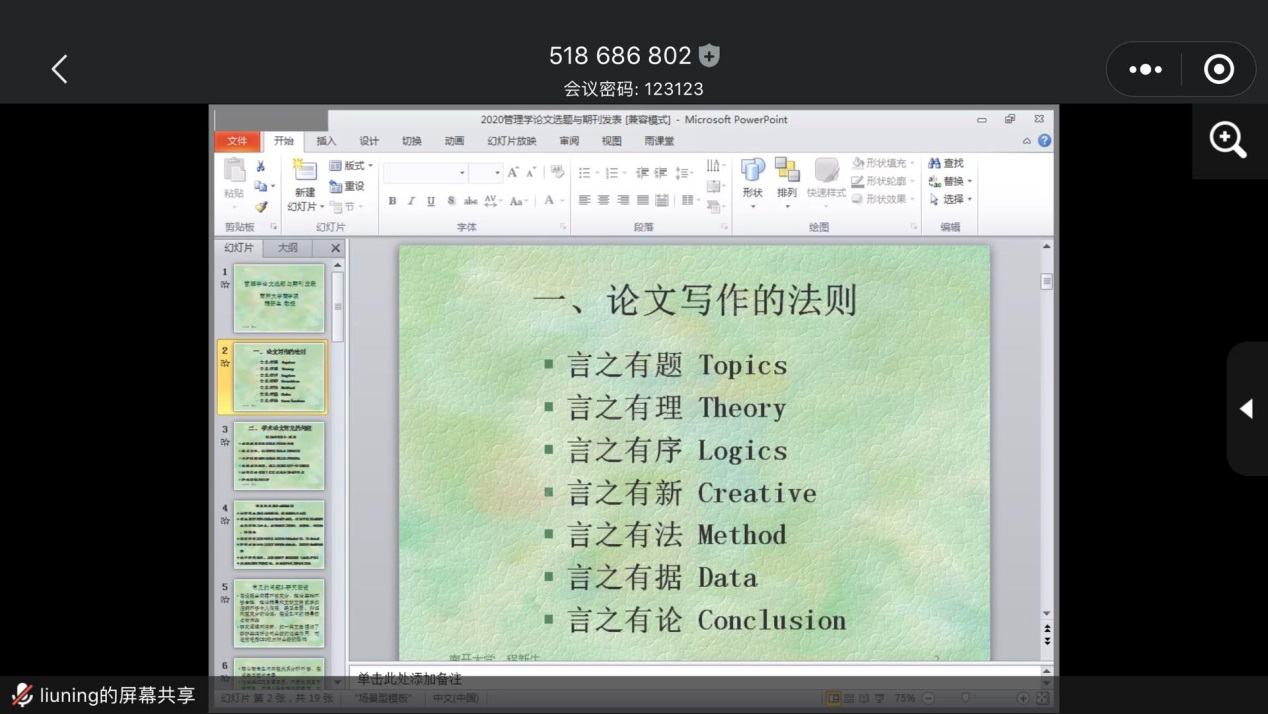This screenshot has height=714, width=1268.
Task: Open the line spacing dropdown
Action: click(x=684, y=173)
